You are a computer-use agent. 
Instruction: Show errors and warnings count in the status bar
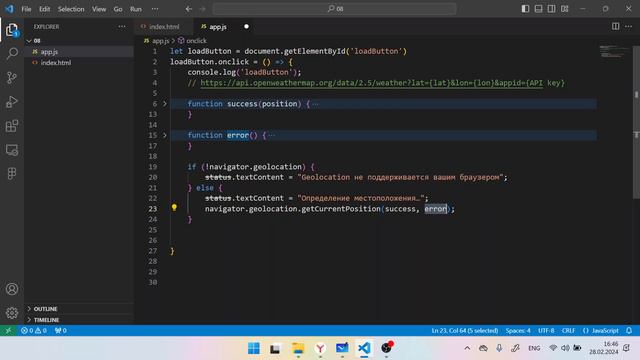[34, 330]
